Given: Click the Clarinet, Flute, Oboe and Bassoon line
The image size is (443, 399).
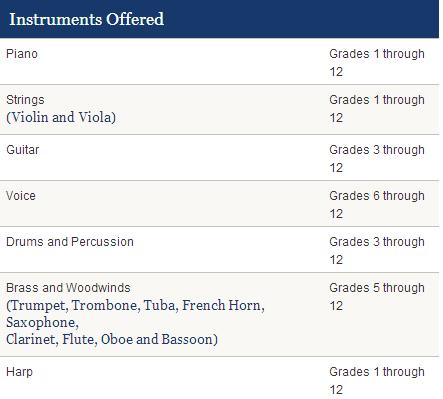Looking at the screenshot, I should point(112,339).
